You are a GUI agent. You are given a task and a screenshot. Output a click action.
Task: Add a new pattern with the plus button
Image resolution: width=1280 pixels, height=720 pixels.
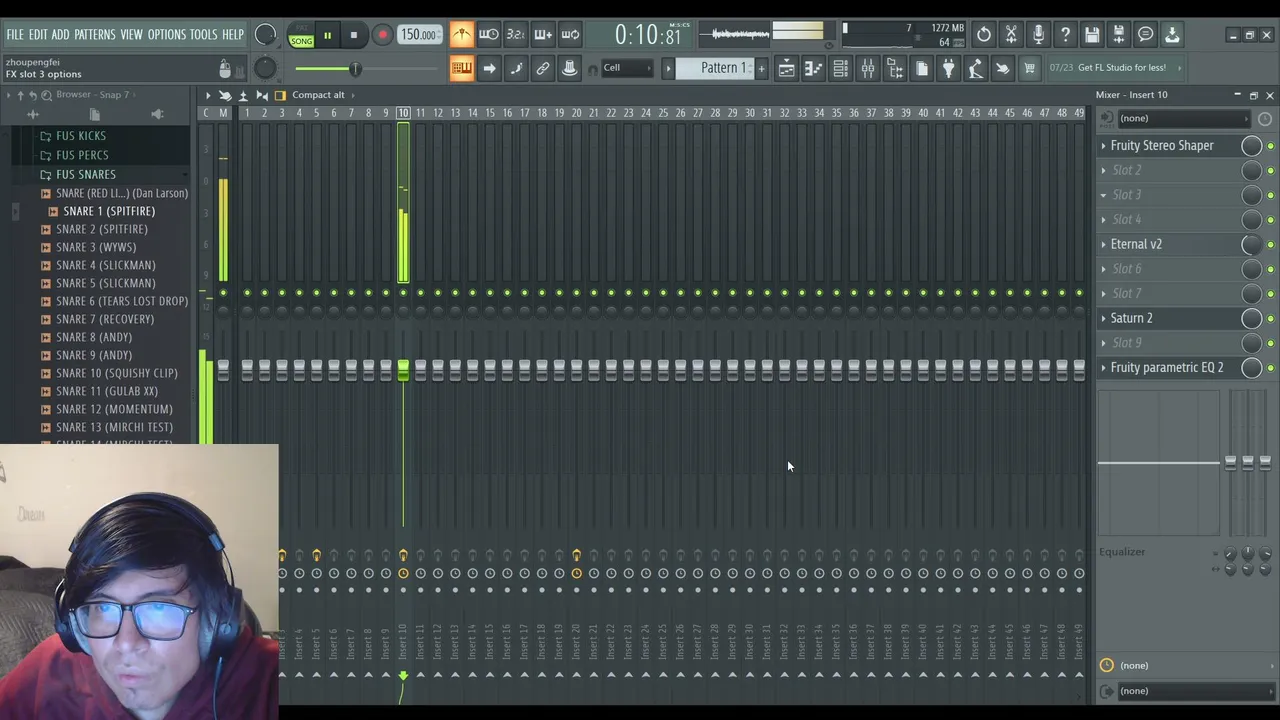[761, 68]
